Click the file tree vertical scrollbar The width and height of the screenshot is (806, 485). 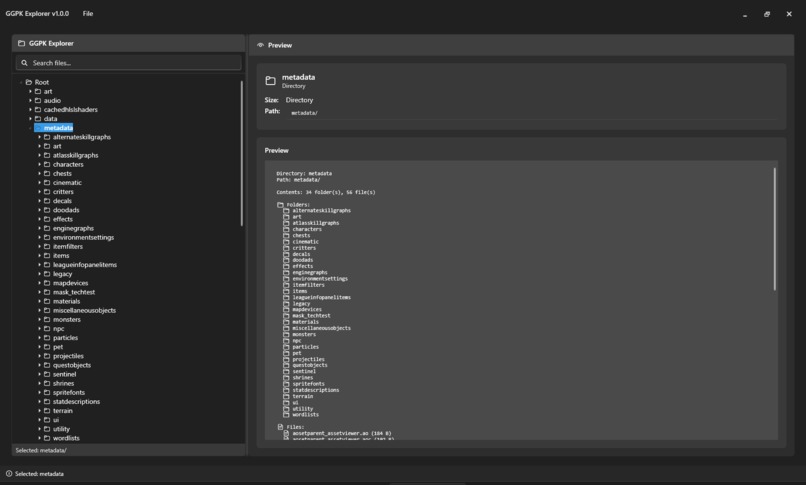coord(242,153)
